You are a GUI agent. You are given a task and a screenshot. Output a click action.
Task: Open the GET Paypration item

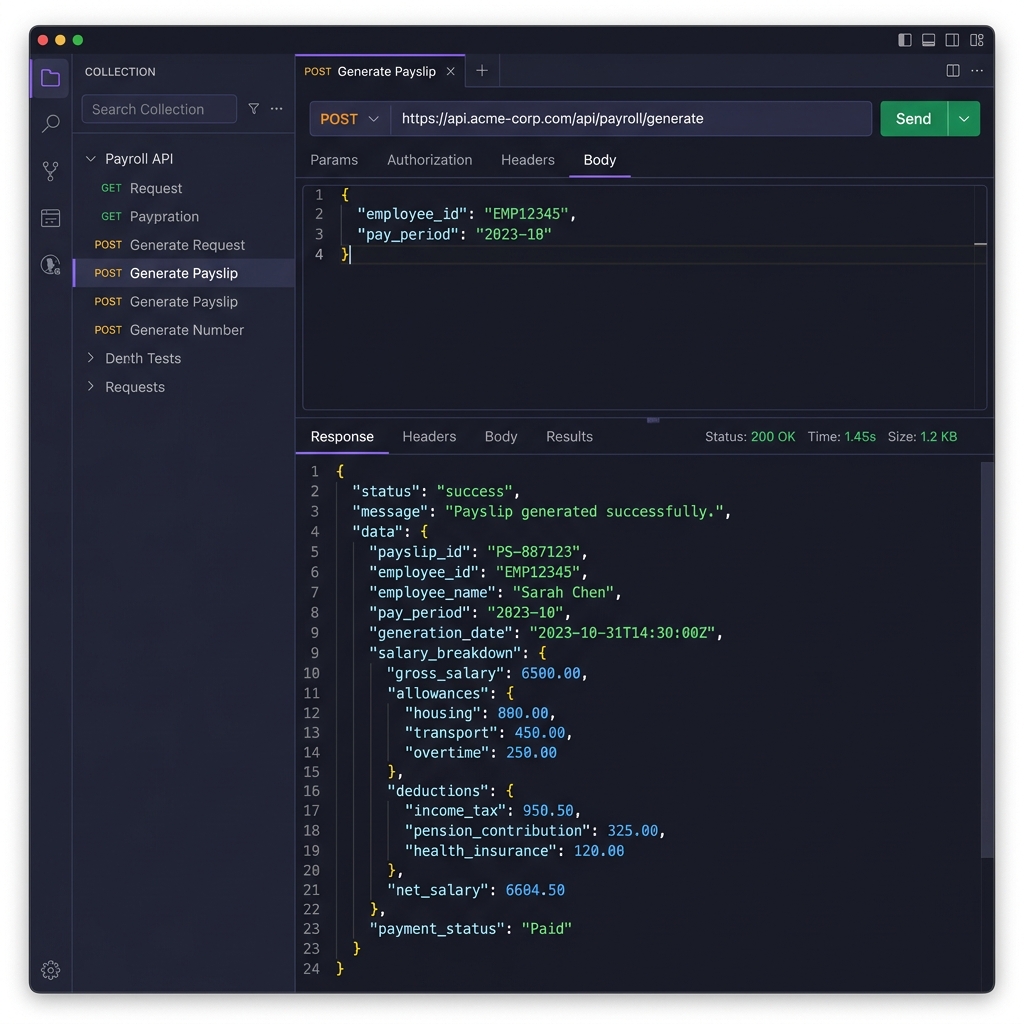coord(184,216)
